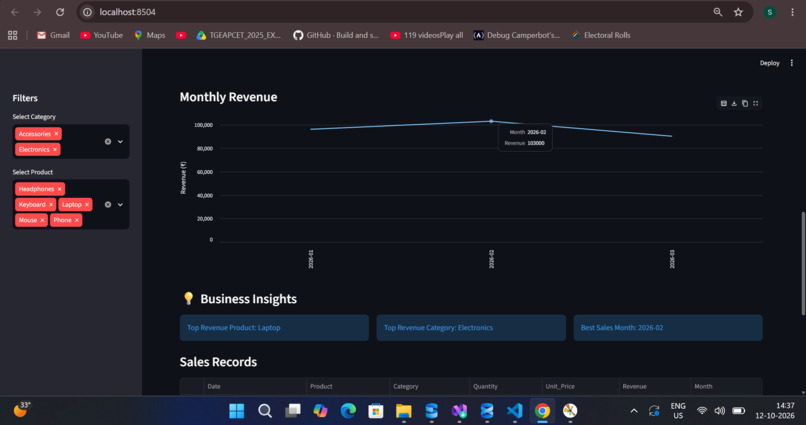This screenshot has width=806, height=425.
Task: Click the browser forward arrow
Action: (37, 12)
